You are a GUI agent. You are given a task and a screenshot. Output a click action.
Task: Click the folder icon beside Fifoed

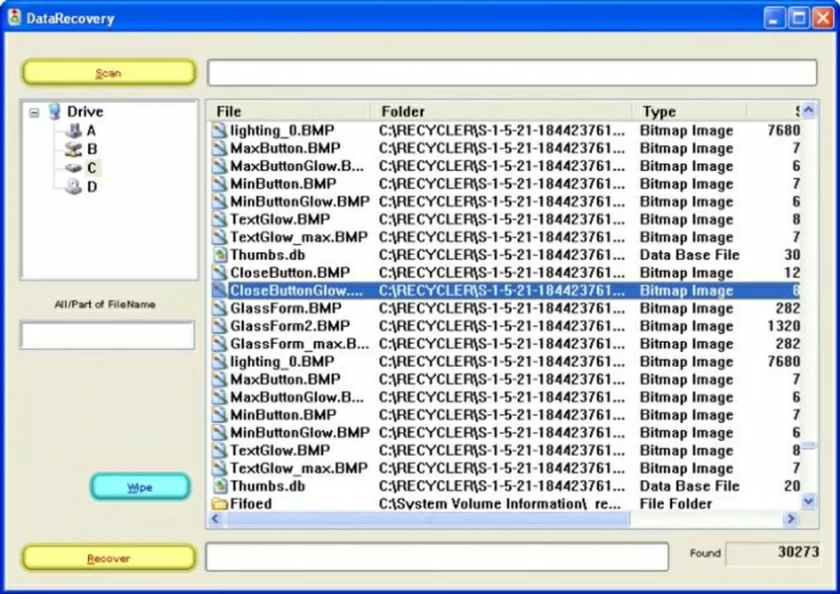(221, 504)
